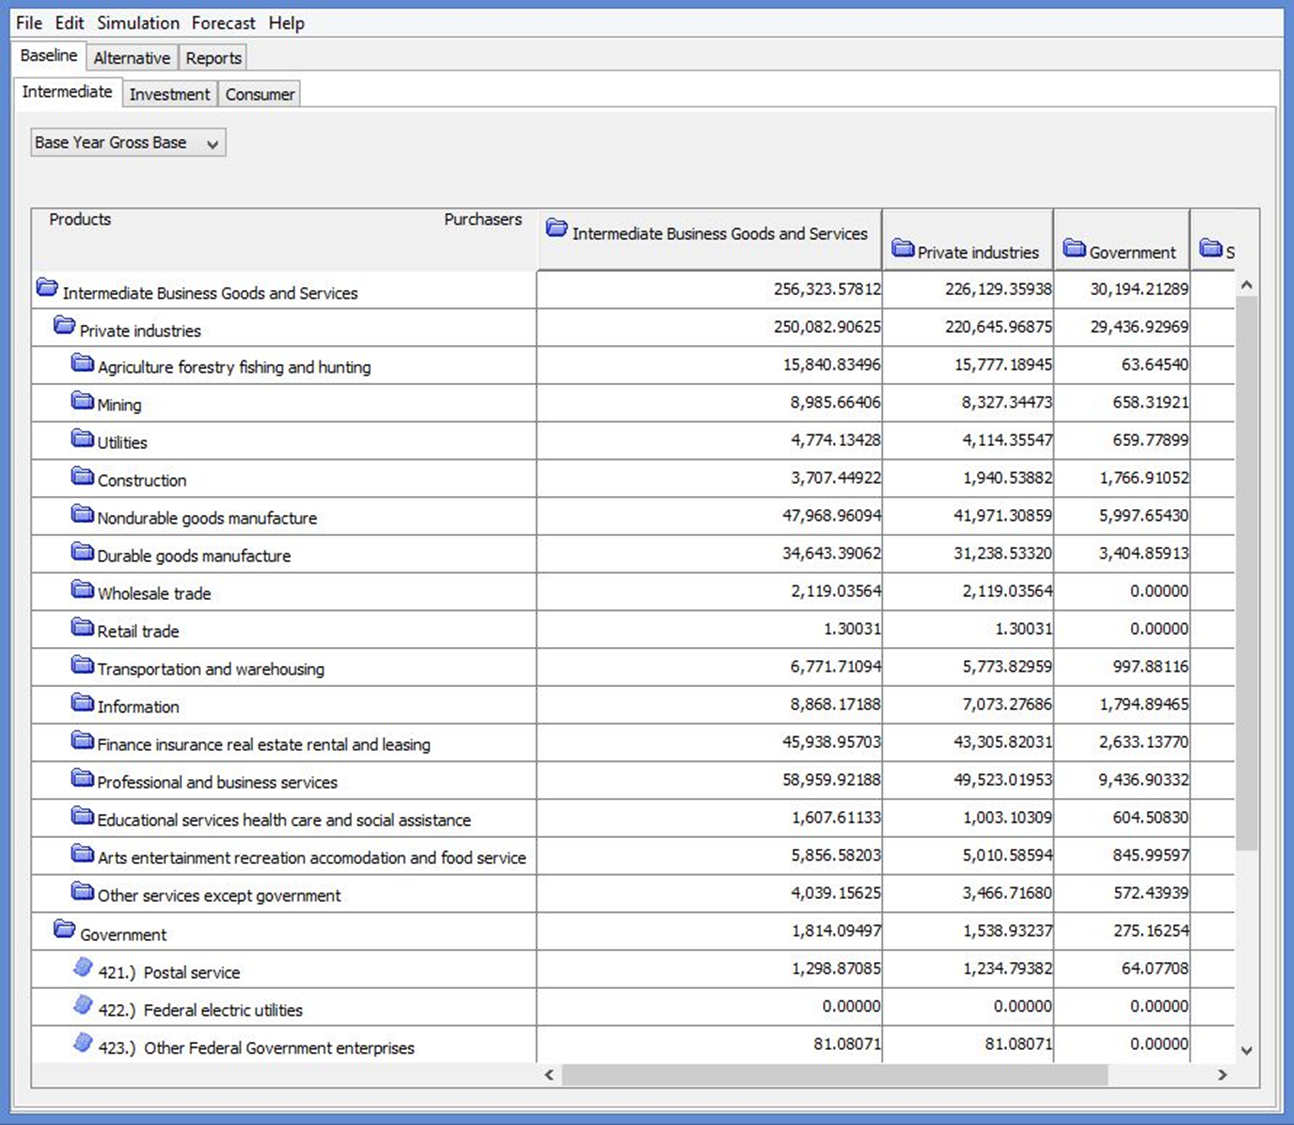Click the Retail trade folder icon
The image size is (1294, 1125).
(x=82, y=627)
